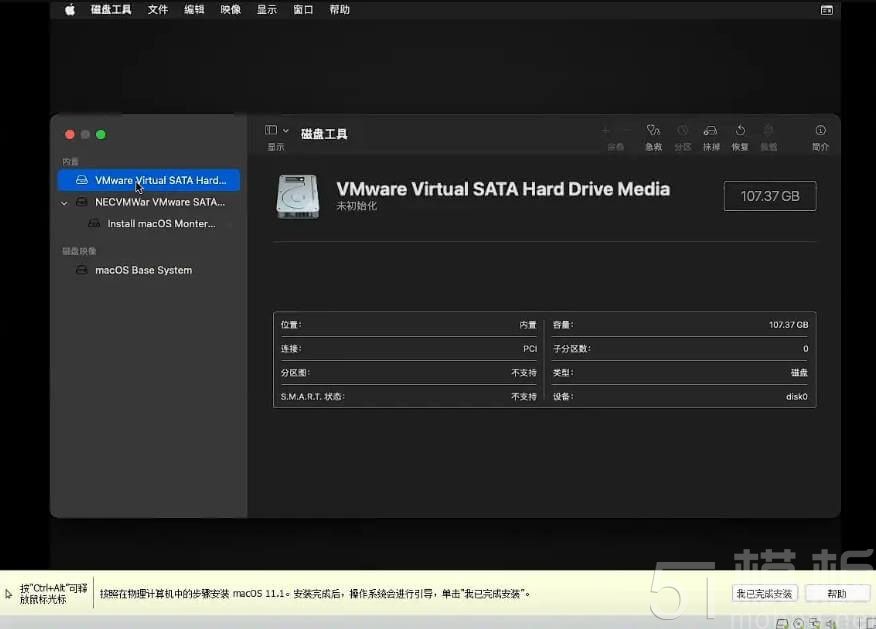Open the 影像 menu in the menu bar
This screenshot has height=629, width=876.
(x=230, y=9)
